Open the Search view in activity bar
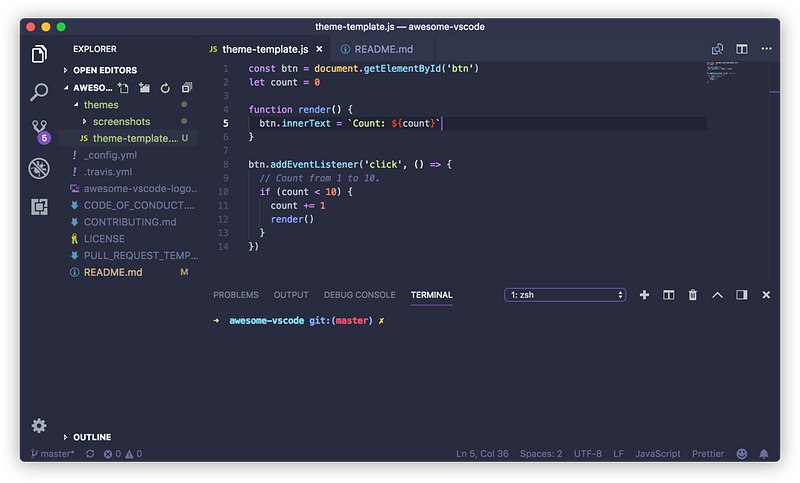This screenshot has height=483, width=800. point(39,92)
